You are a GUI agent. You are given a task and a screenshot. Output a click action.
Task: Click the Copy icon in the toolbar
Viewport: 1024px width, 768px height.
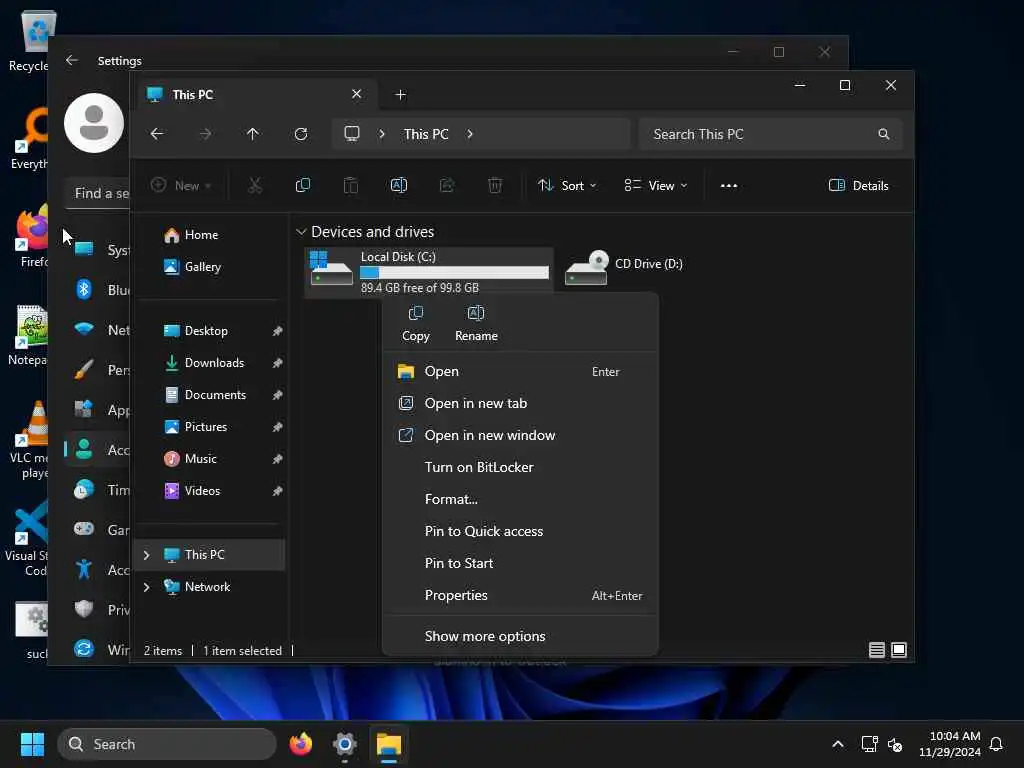coord(302,185)
